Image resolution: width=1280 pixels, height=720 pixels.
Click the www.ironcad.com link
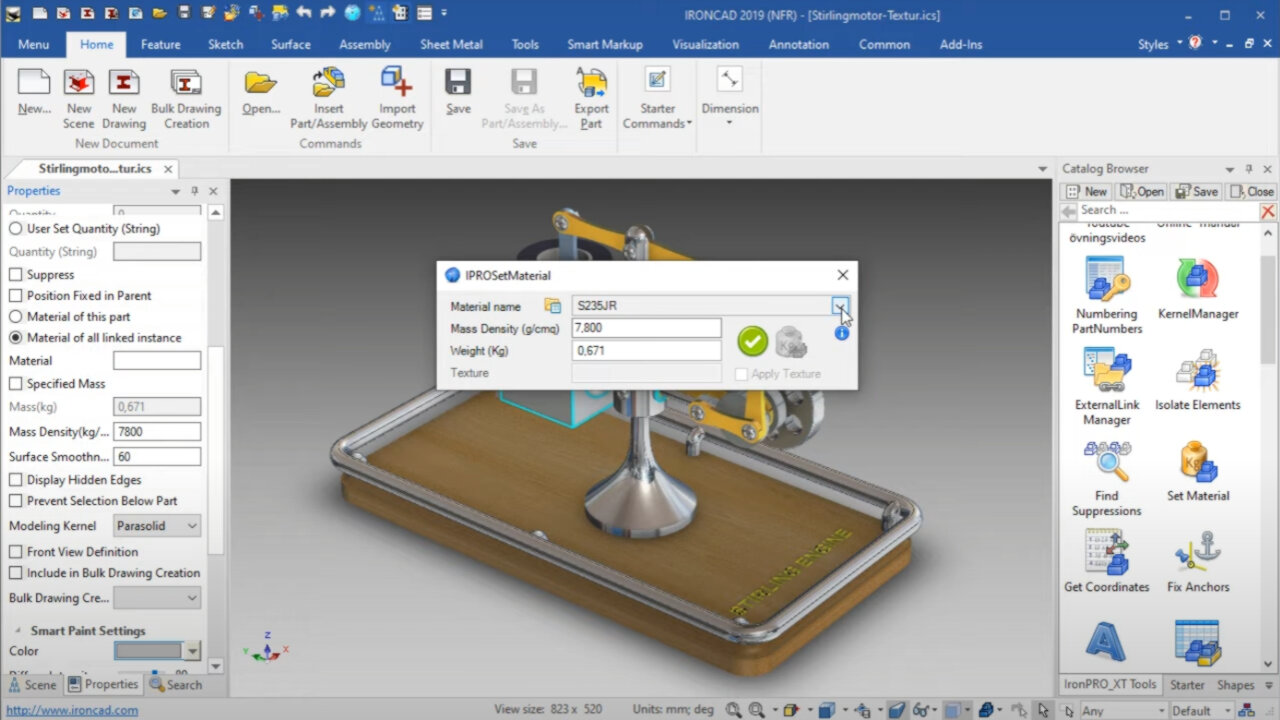click(72, 711)
